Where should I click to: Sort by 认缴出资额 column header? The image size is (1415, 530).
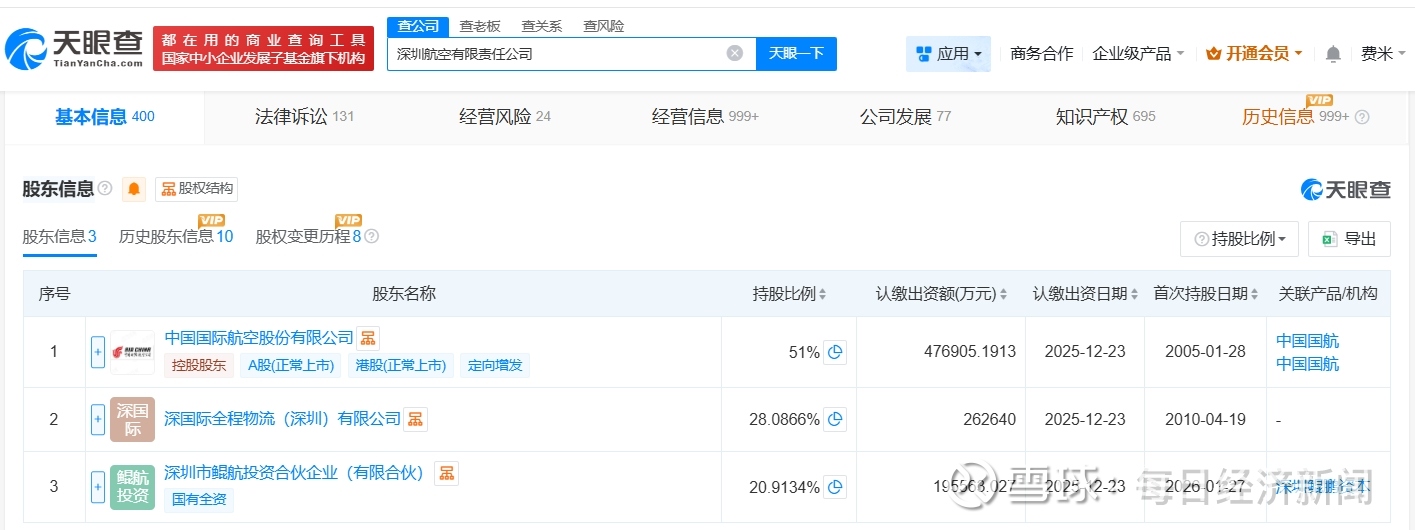click(941, 294)
